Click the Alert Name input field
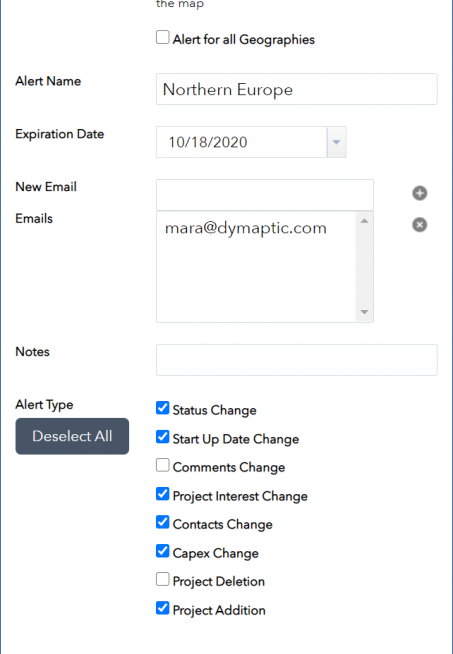Screen dimensions: 453x654 [x=297, y=89]
